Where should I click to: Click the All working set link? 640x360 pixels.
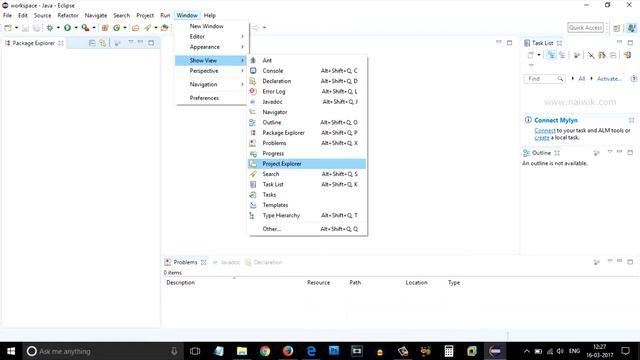[582, 78]
